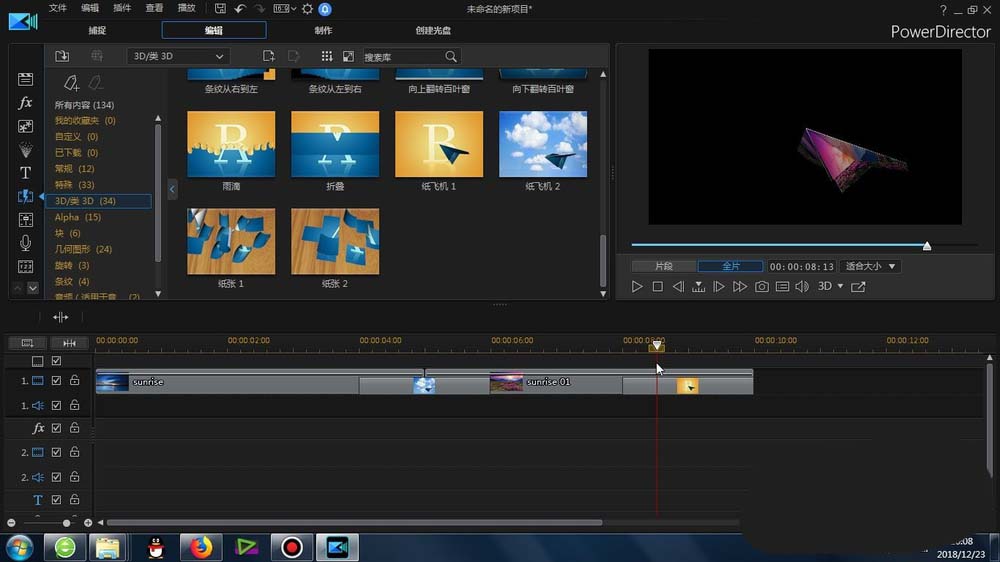
Task: Click the snapshot camera icon under preview
Action: pos(761,287)
